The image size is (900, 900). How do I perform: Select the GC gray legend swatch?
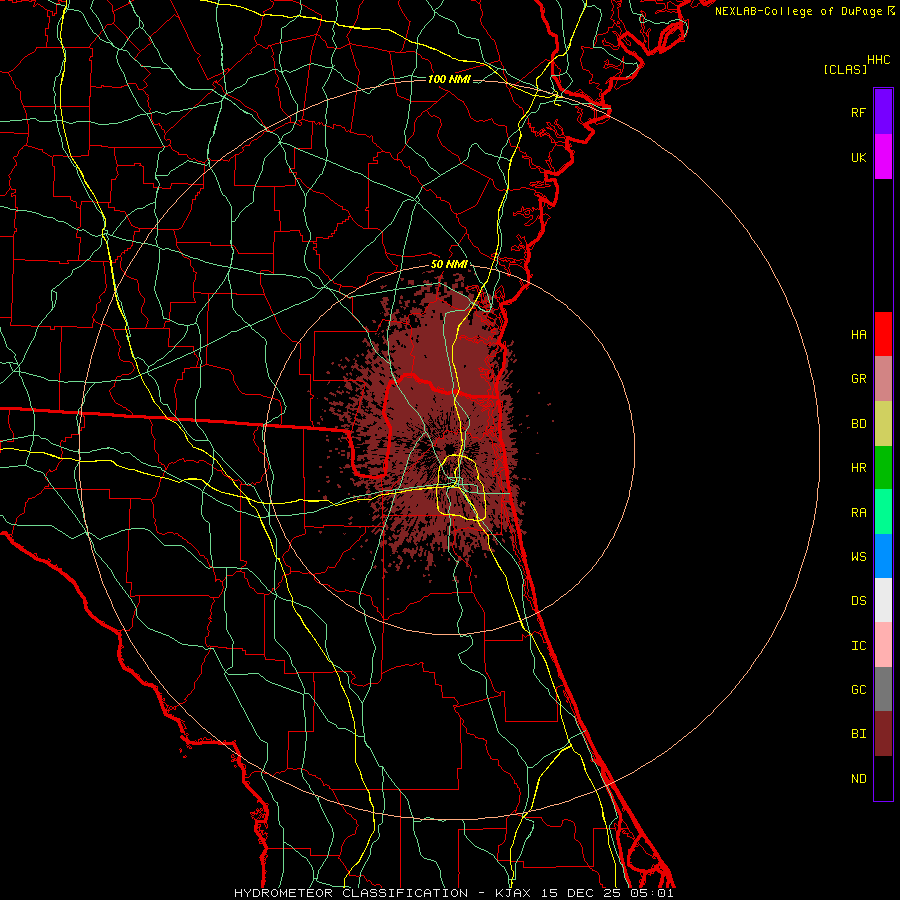click(883, 689)
